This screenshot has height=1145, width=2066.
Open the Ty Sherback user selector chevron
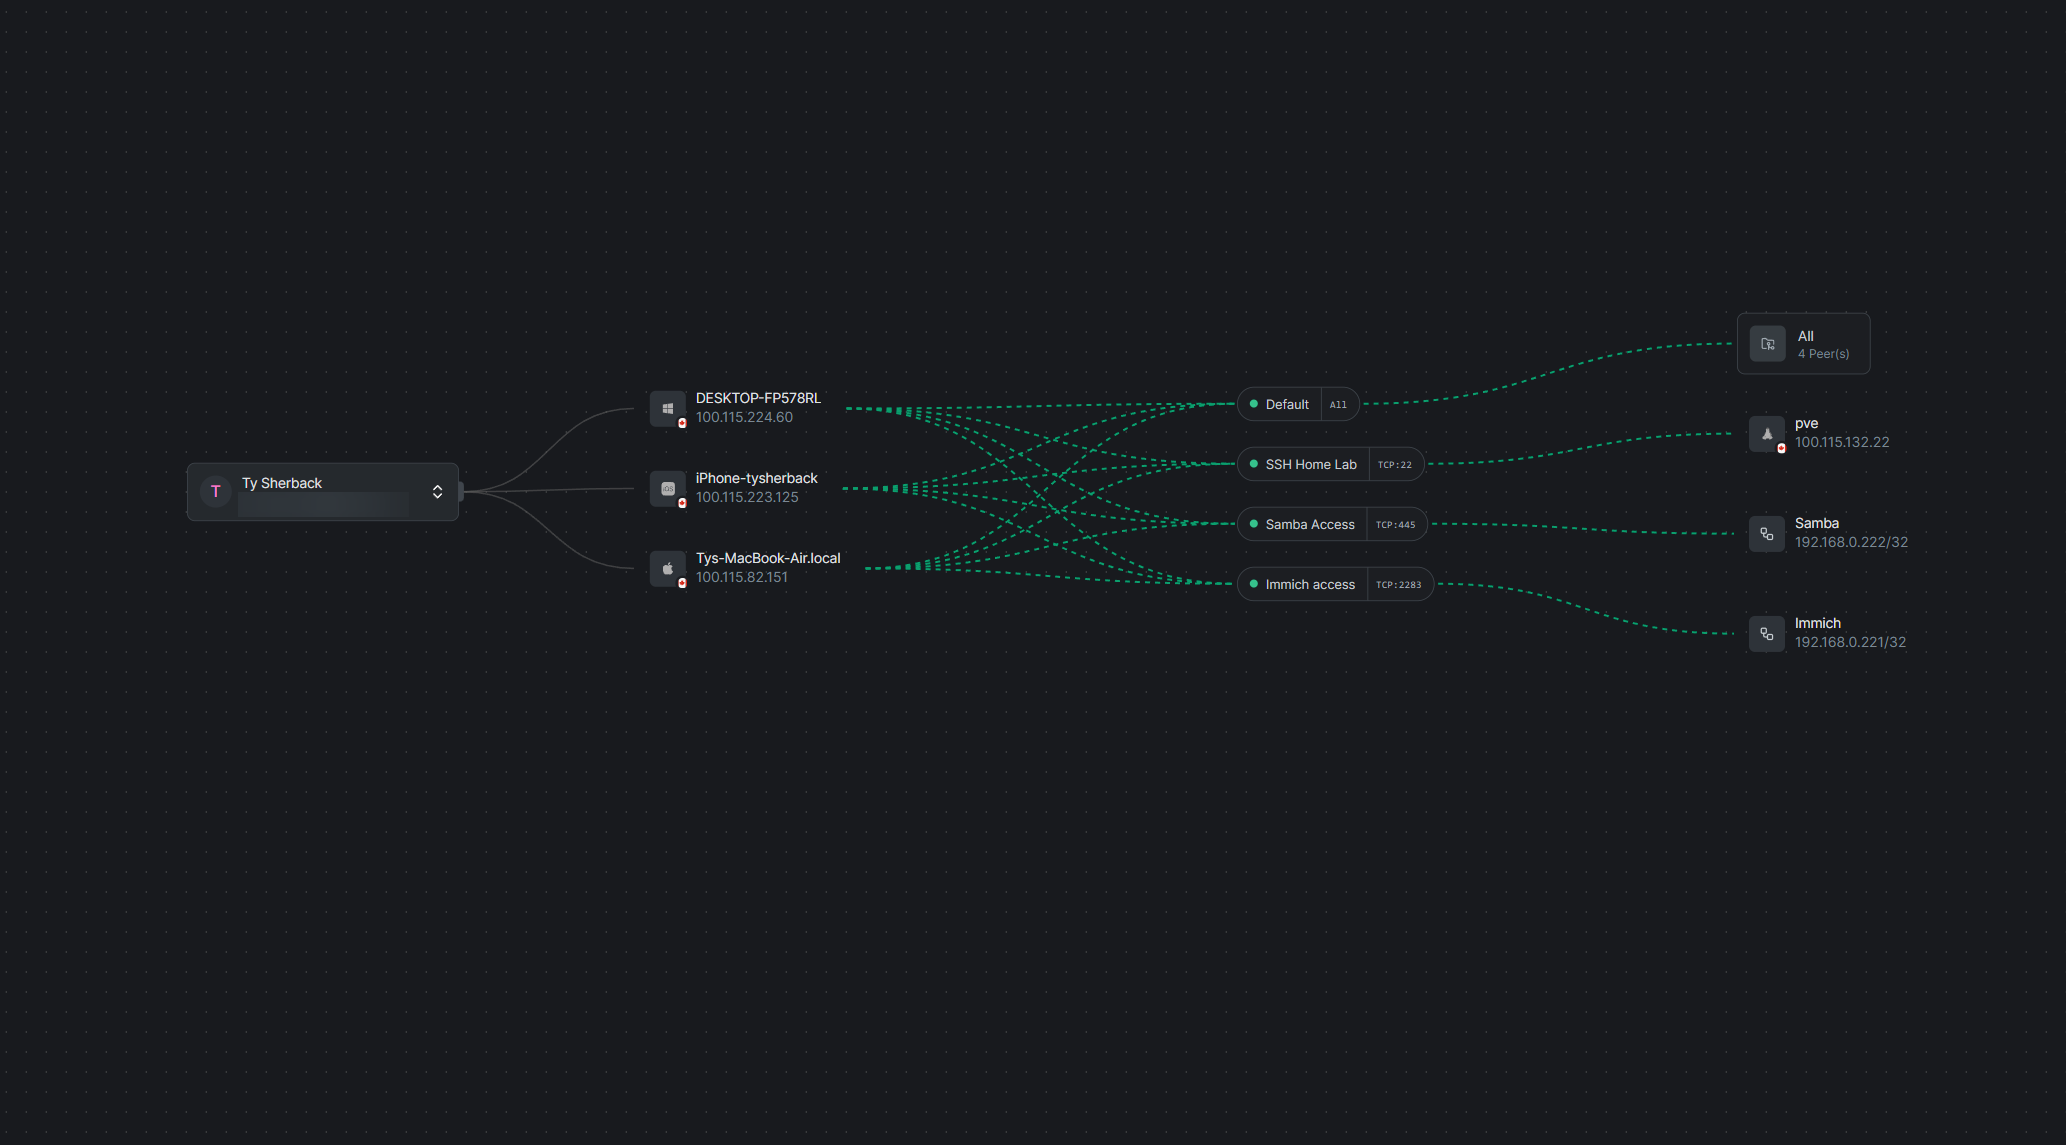tap(437, 492)
